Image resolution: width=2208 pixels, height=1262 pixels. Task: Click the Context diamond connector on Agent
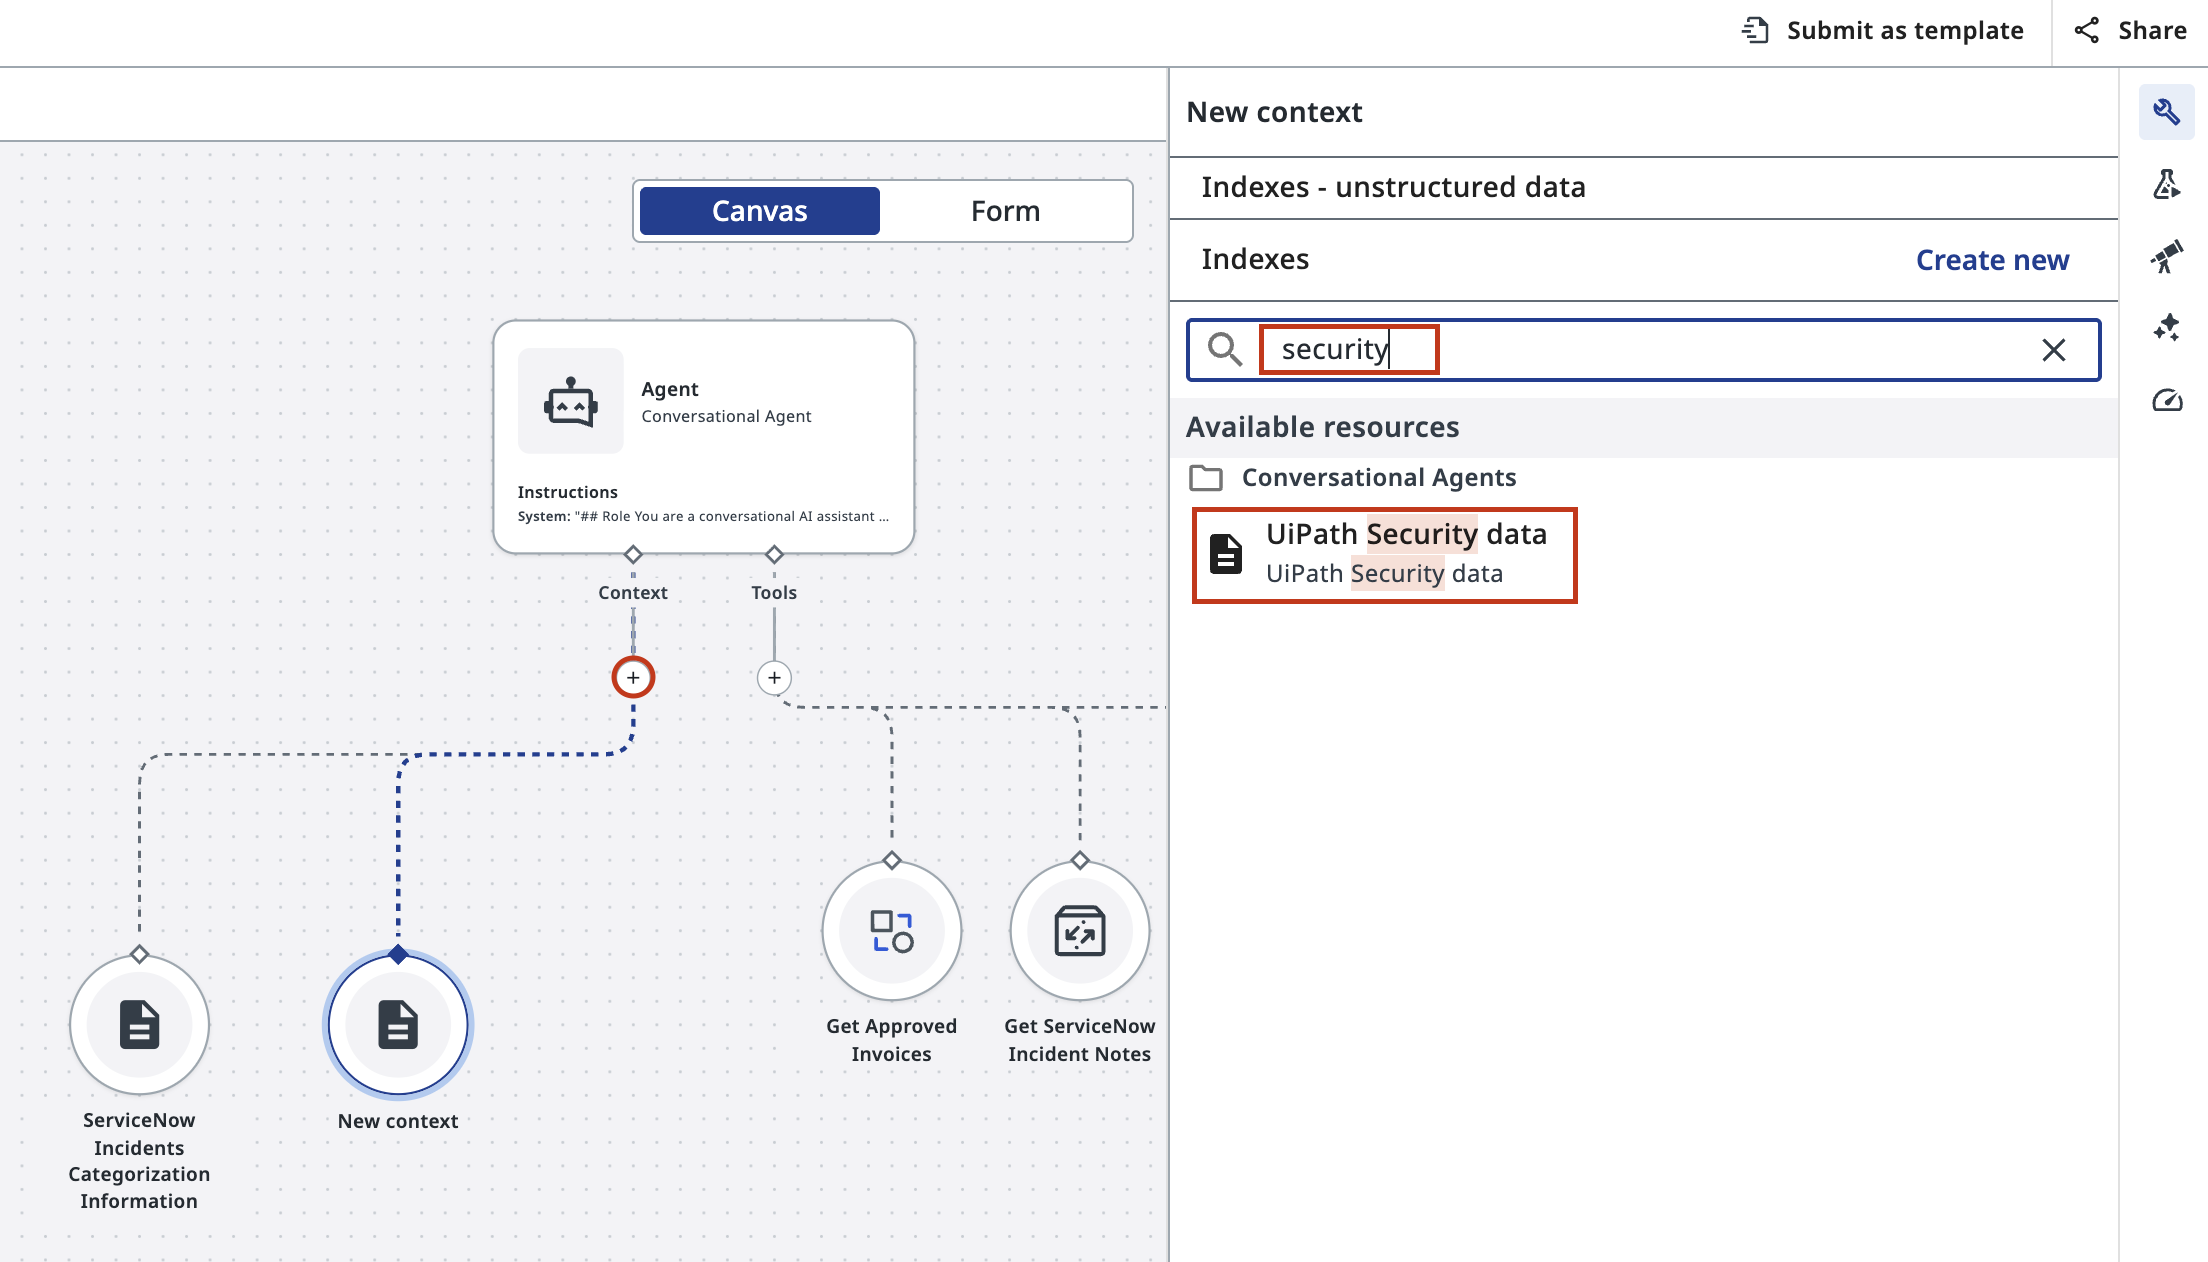[633, 554]
